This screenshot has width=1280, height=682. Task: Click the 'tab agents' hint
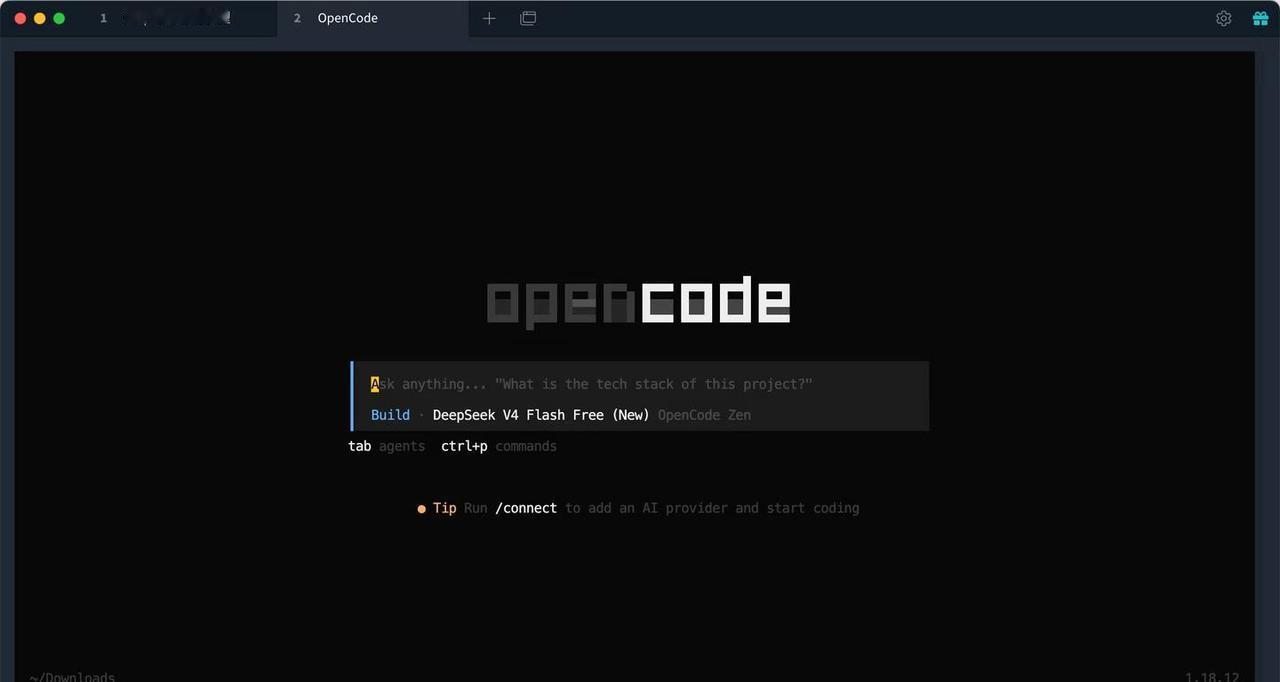[x=386, y=446]
